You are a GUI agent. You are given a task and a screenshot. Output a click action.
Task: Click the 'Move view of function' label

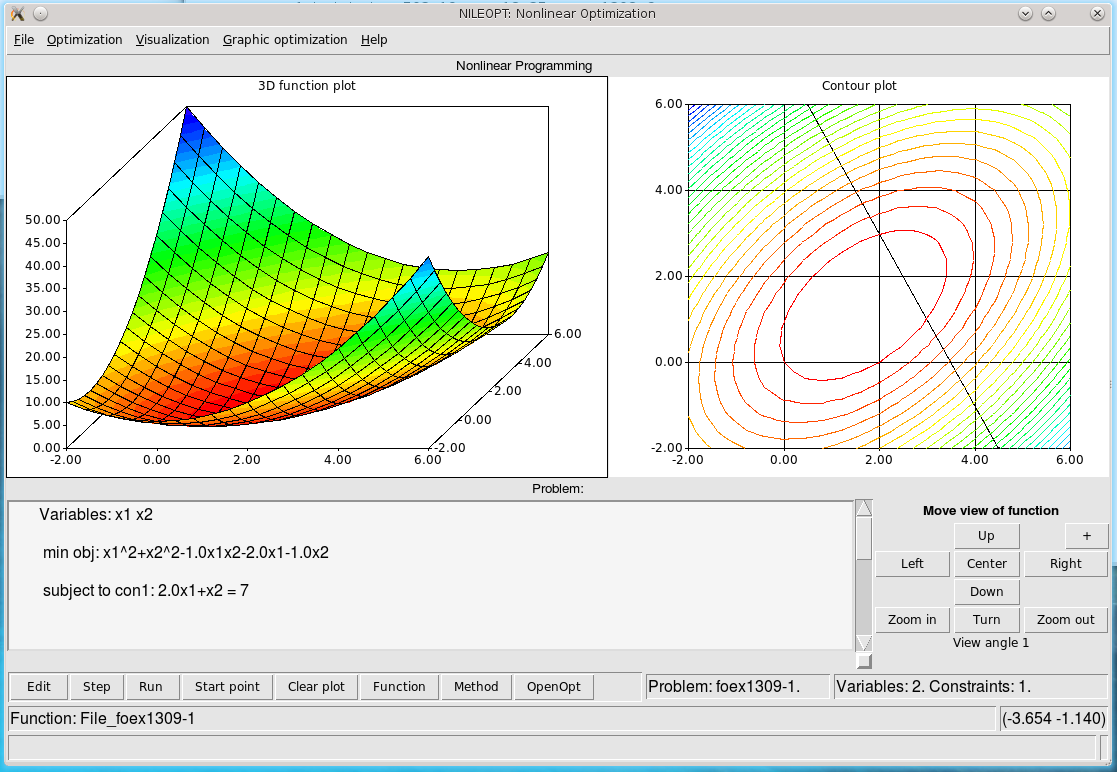pos(991,511)
